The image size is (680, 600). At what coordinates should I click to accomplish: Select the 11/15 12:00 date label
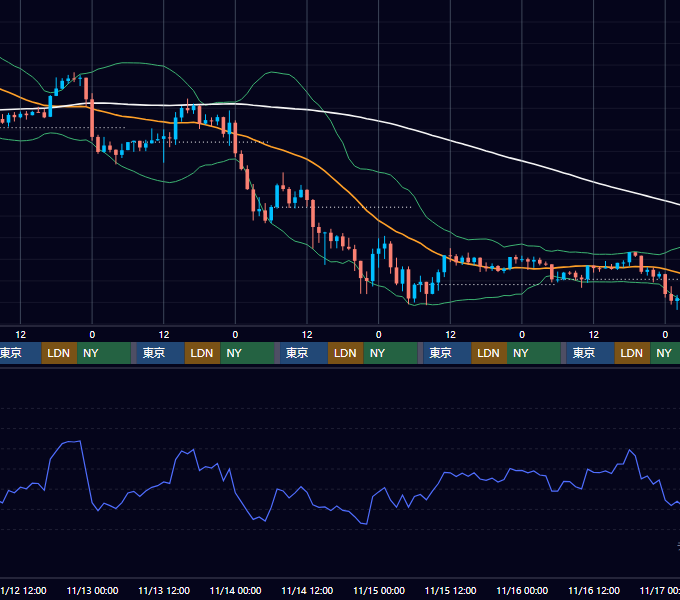451,590
